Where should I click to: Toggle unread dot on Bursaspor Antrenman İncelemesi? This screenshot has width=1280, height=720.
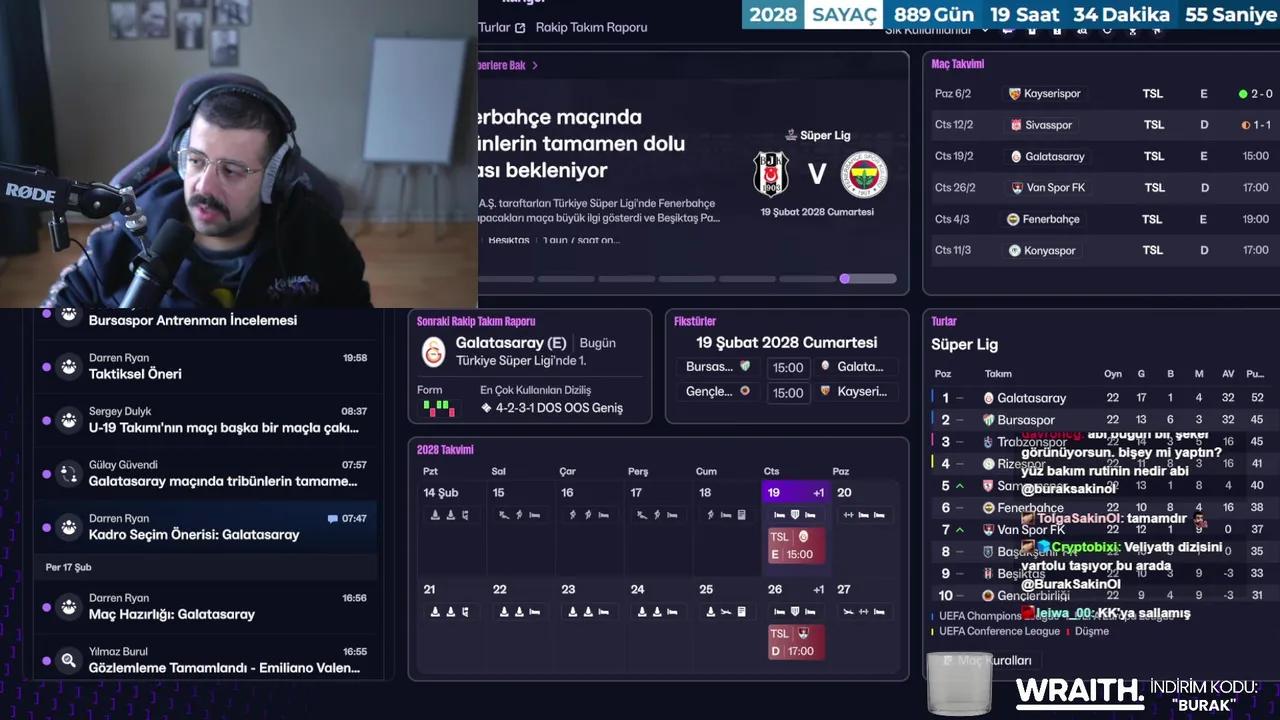click(46, 314)
